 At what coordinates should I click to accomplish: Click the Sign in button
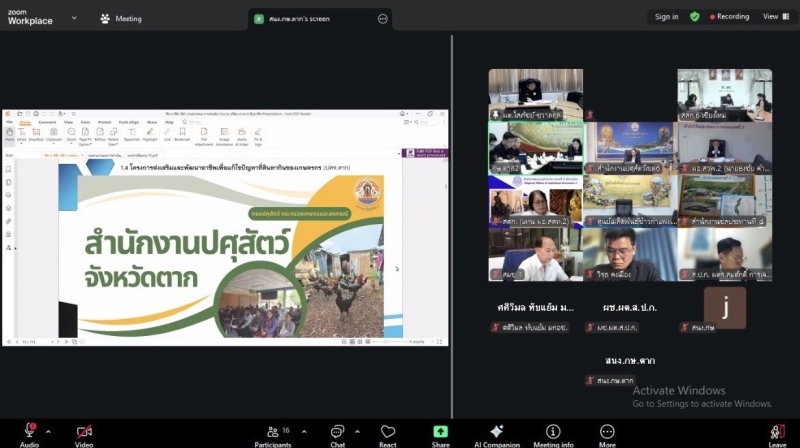[666, 17]
